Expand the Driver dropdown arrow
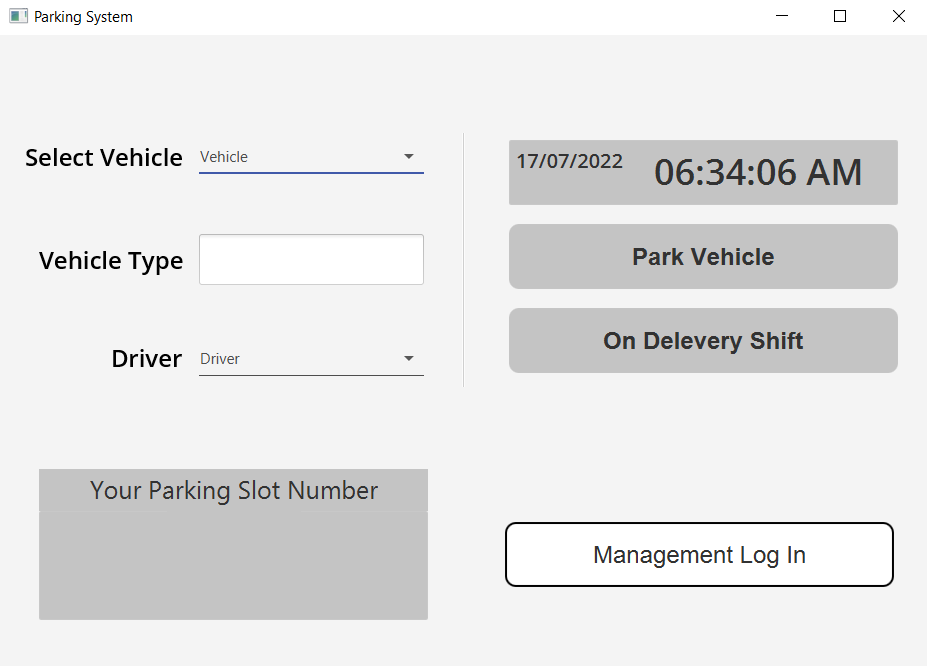927x666 pixels. (408, 359)
